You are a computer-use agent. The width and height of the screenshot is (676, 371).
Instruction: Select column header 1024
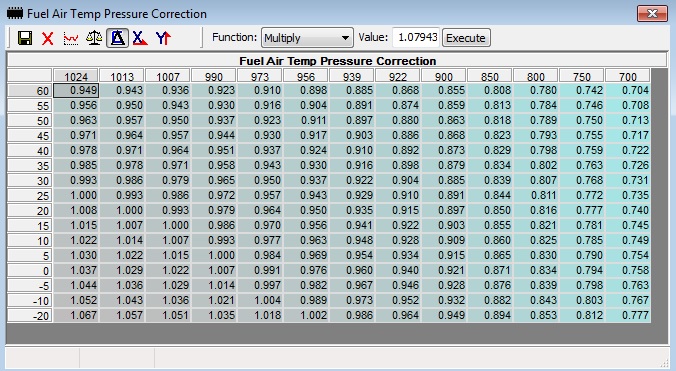[x=76, y=76]
